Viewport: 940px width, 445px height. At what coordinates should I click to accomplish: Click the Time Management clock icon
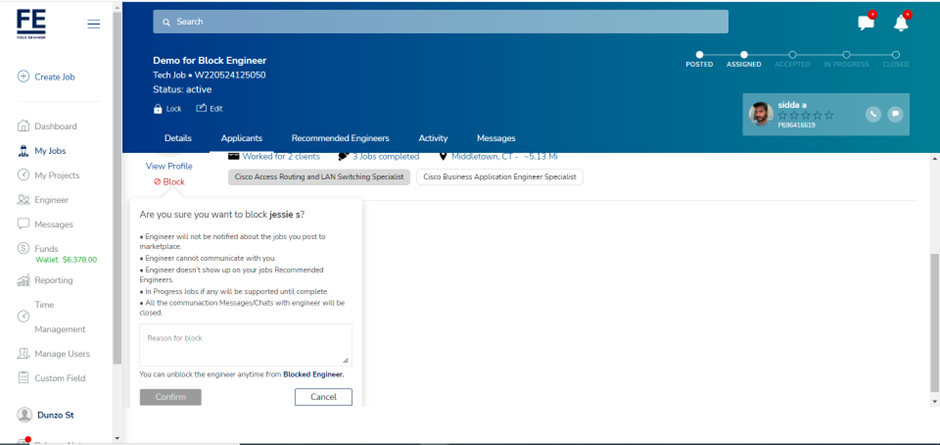(23, 317)
